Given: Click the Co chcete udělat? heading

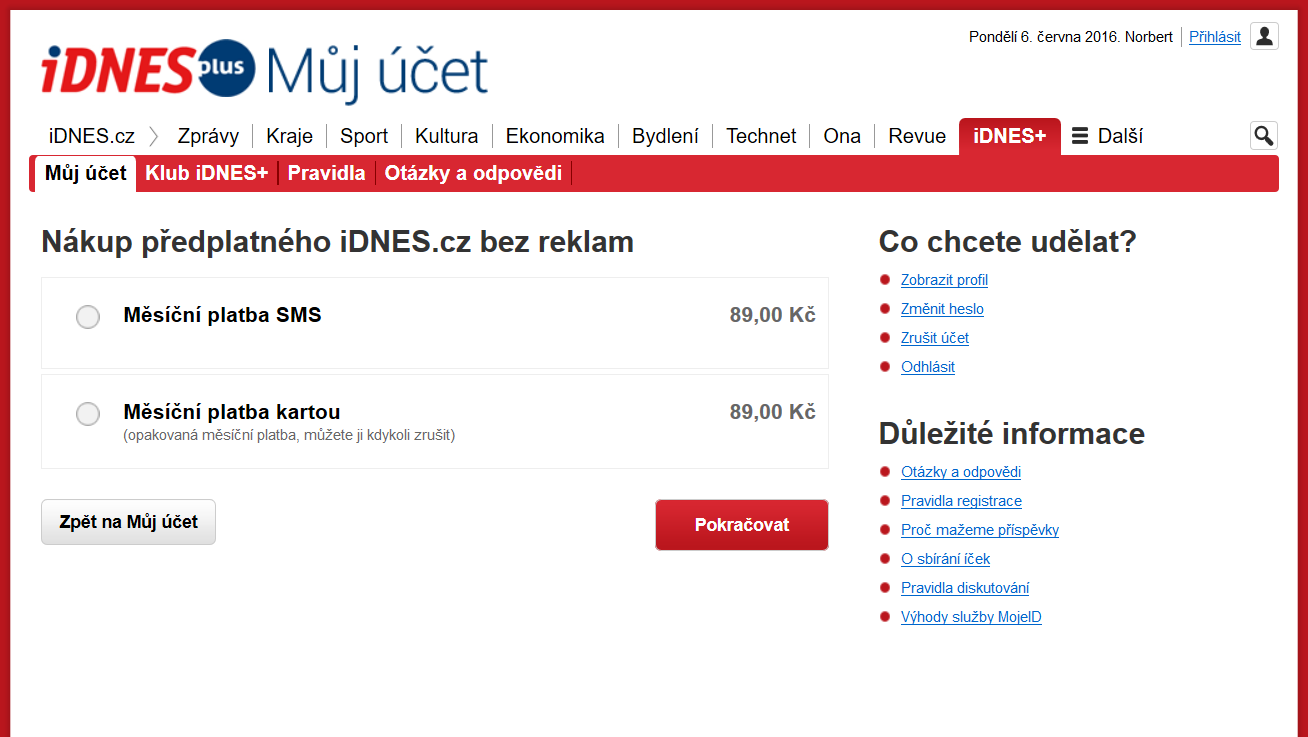Looking at the screenshot, I should [x=1008, y=242].
